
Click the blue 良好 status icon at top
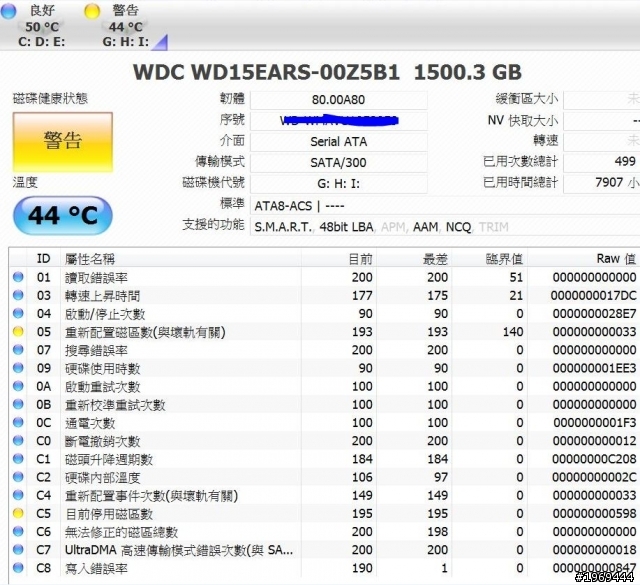tap(8, 11)
